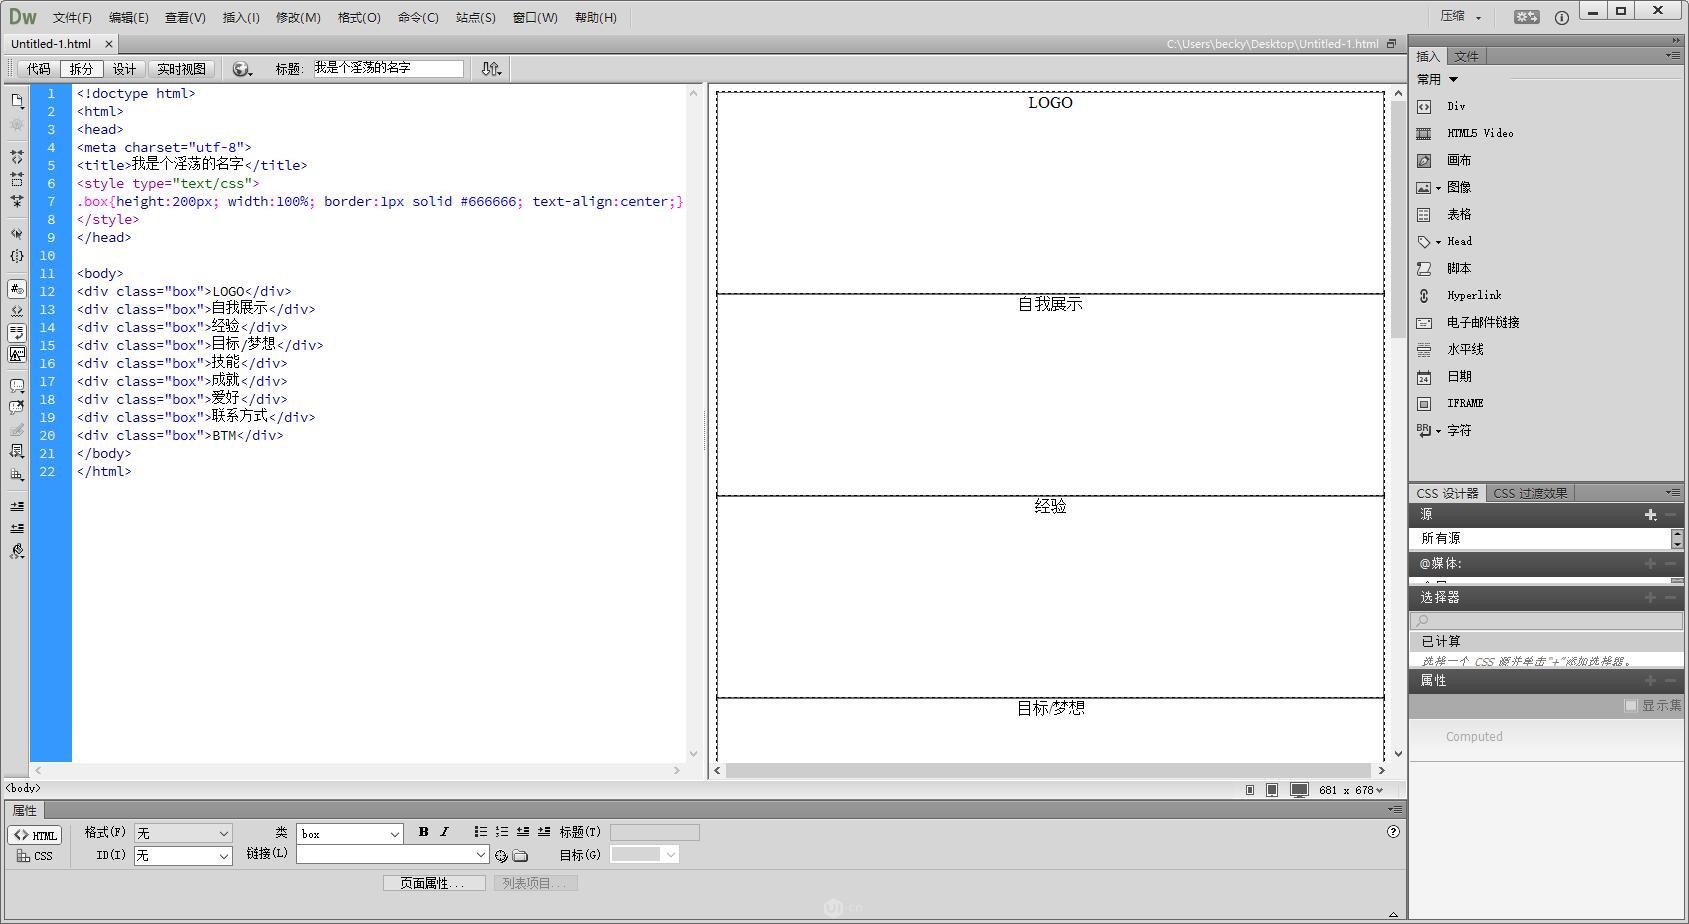1689x924 pixels.
Task: Balance braces icon in coding toolbar
Action: [x=17, y=255]
